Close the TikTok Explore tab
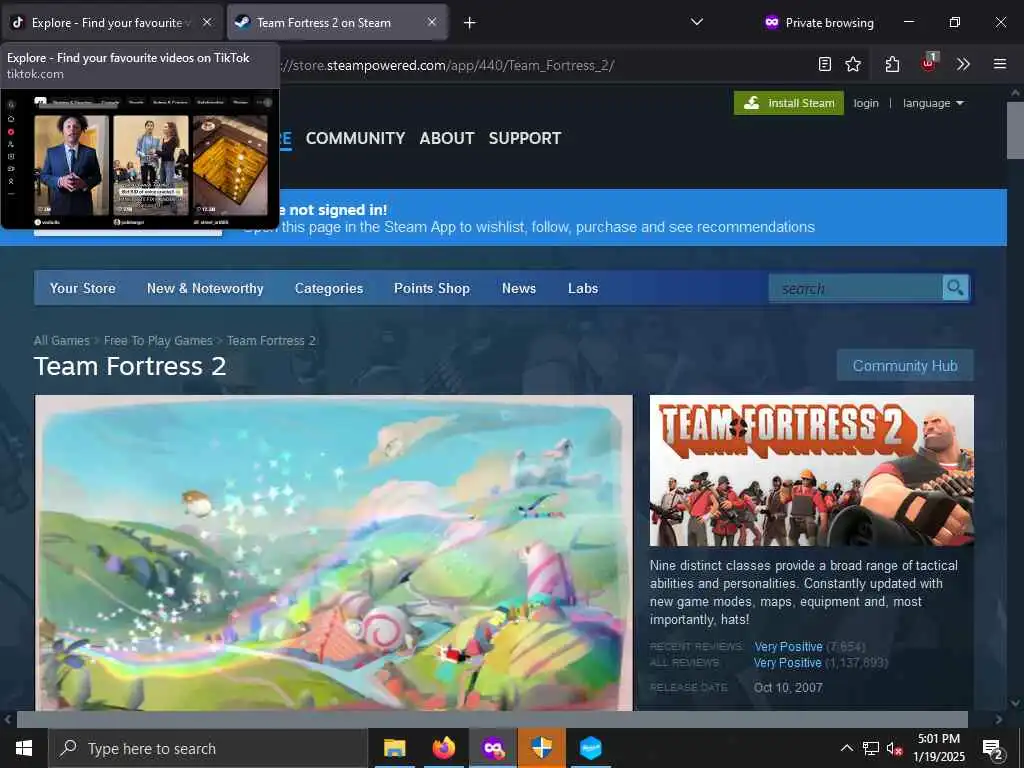This screenshot has width=1024, height=768. [207, 22]
